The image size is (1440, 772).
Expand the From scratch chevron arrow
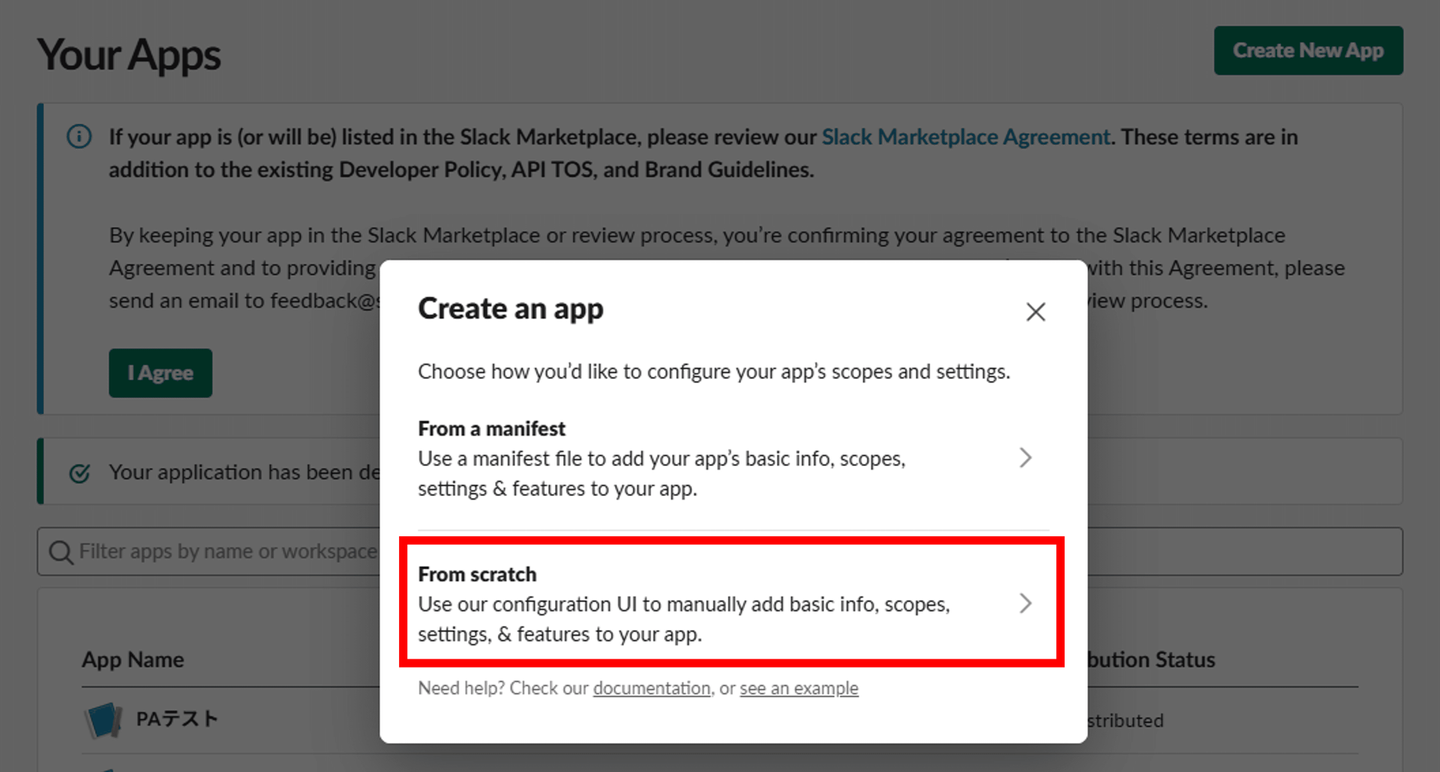(1025, 604)
